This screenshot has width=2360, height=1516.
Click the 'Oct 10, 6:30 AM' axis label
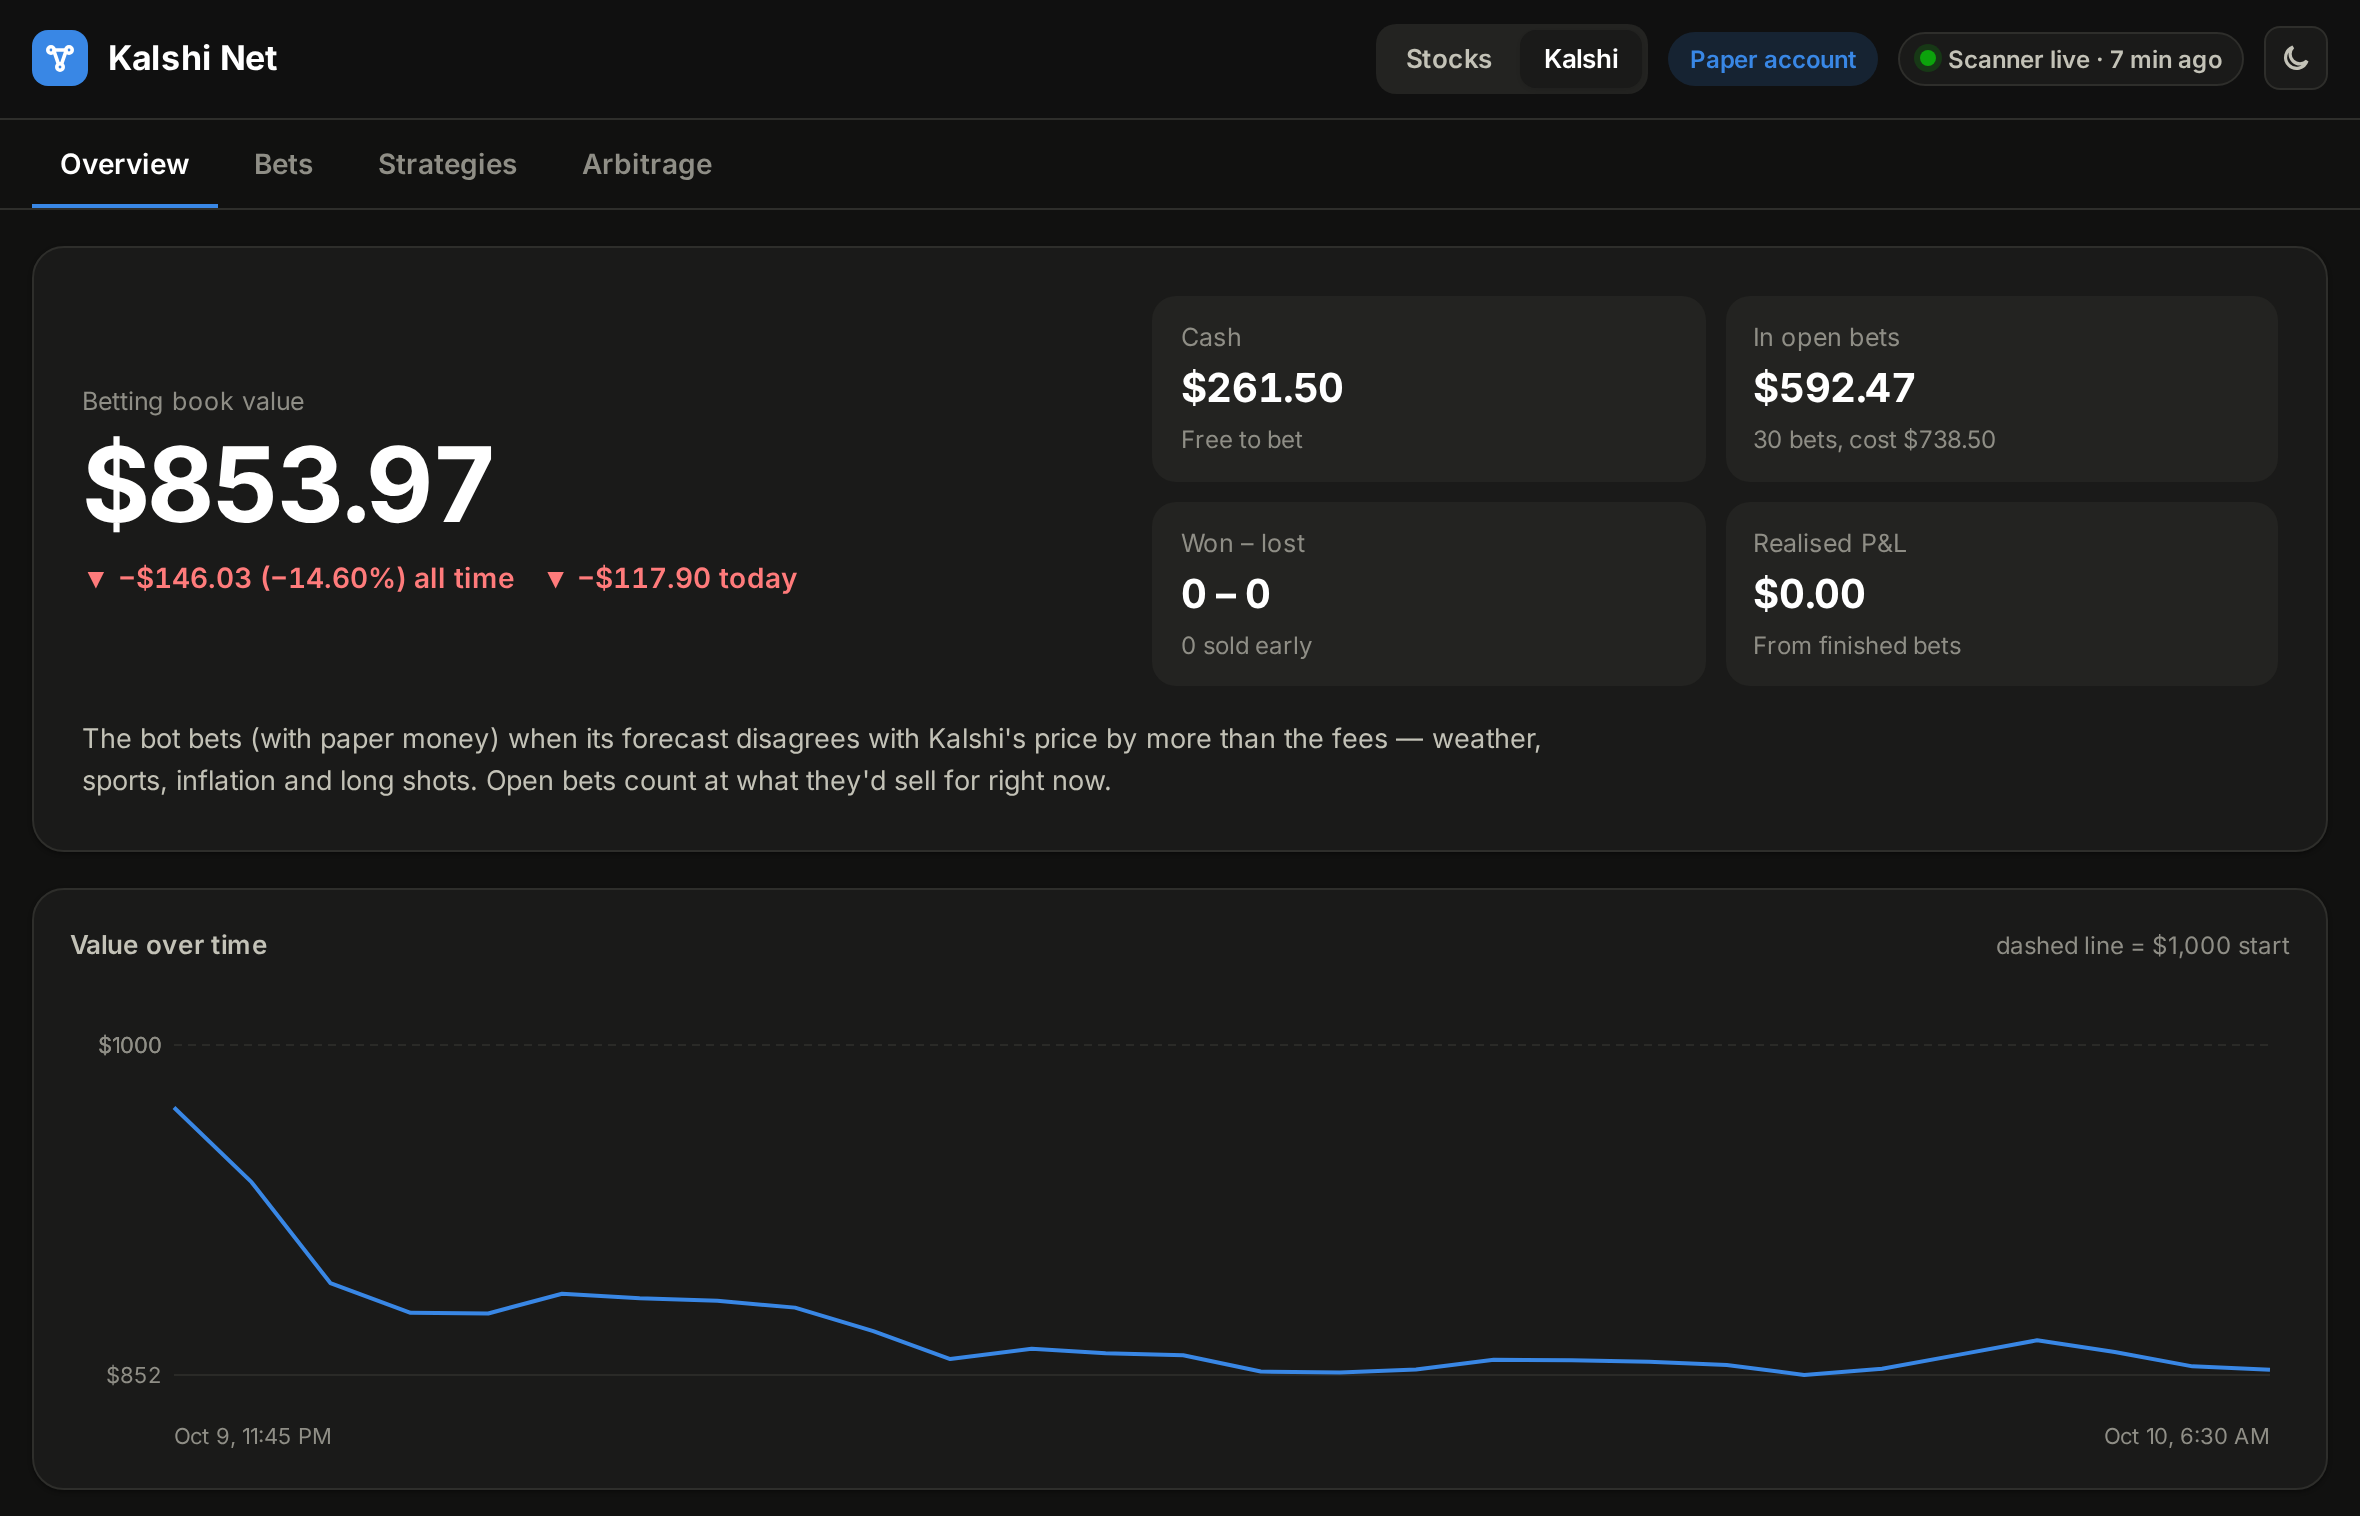[x=2186, y=1436]
